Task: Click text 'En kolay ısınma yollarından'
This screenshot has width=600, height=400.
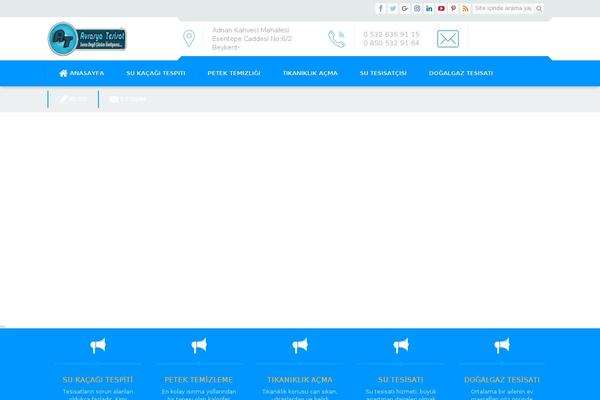Action: [x=199, y=392]
